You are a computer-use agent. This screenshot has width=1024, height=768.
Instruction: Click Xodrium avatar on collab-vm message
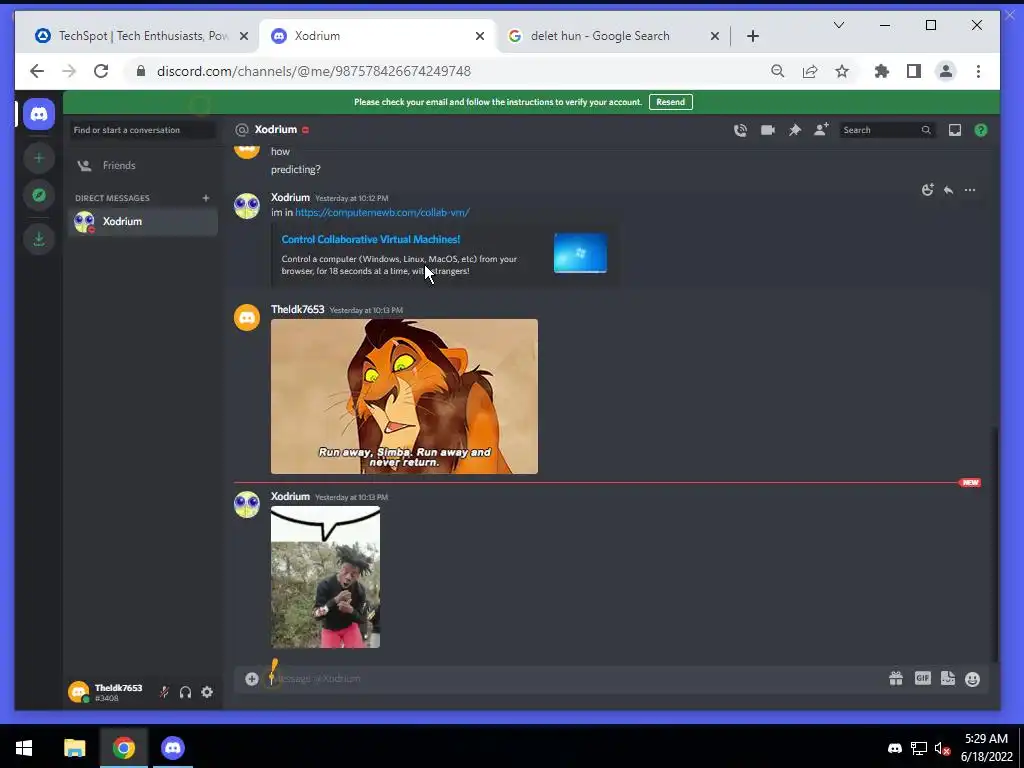tap(247, 206)
